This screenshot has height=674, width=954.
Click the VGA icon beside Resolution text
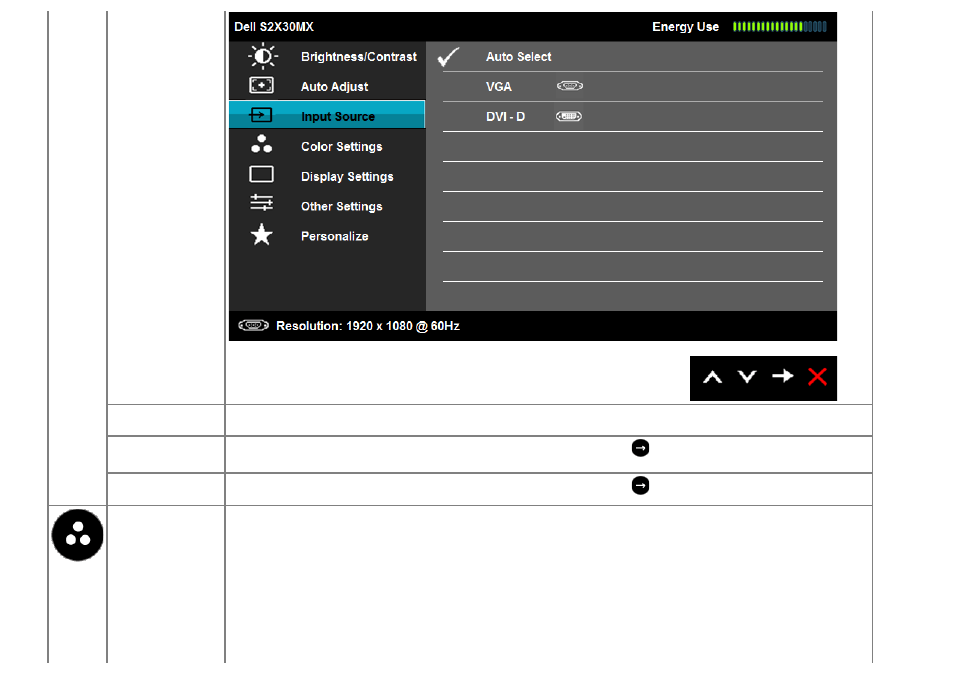(254, 325)
